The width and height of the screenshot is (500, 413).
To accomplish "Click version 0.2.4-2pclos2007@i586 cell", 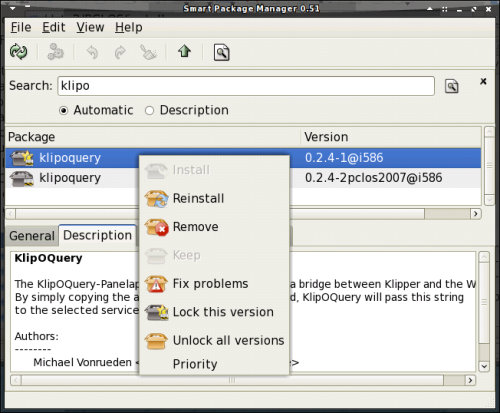I will 373,178.
